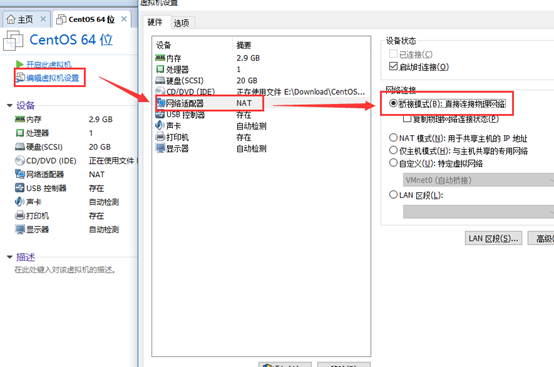Click the large CentOS 64 位 heading

click(x=71, y=40)
